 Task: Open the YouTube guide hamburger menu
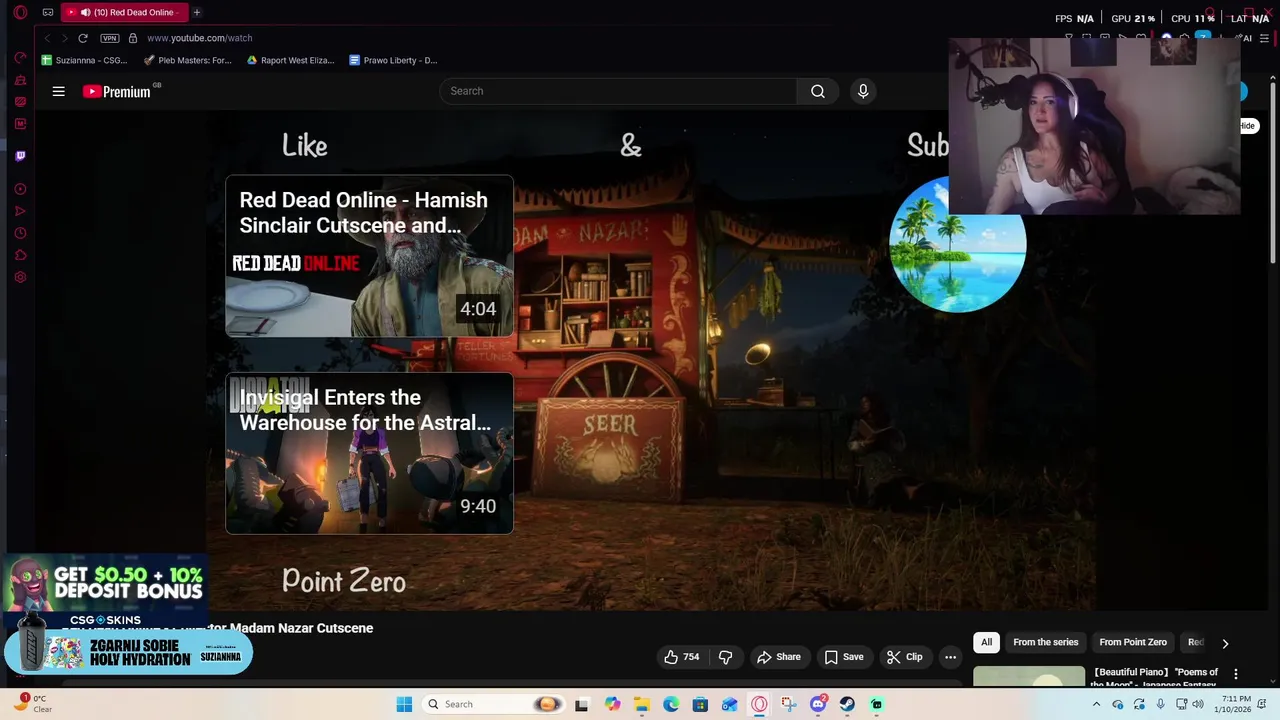pyautogui.click(x=59, y=91)
